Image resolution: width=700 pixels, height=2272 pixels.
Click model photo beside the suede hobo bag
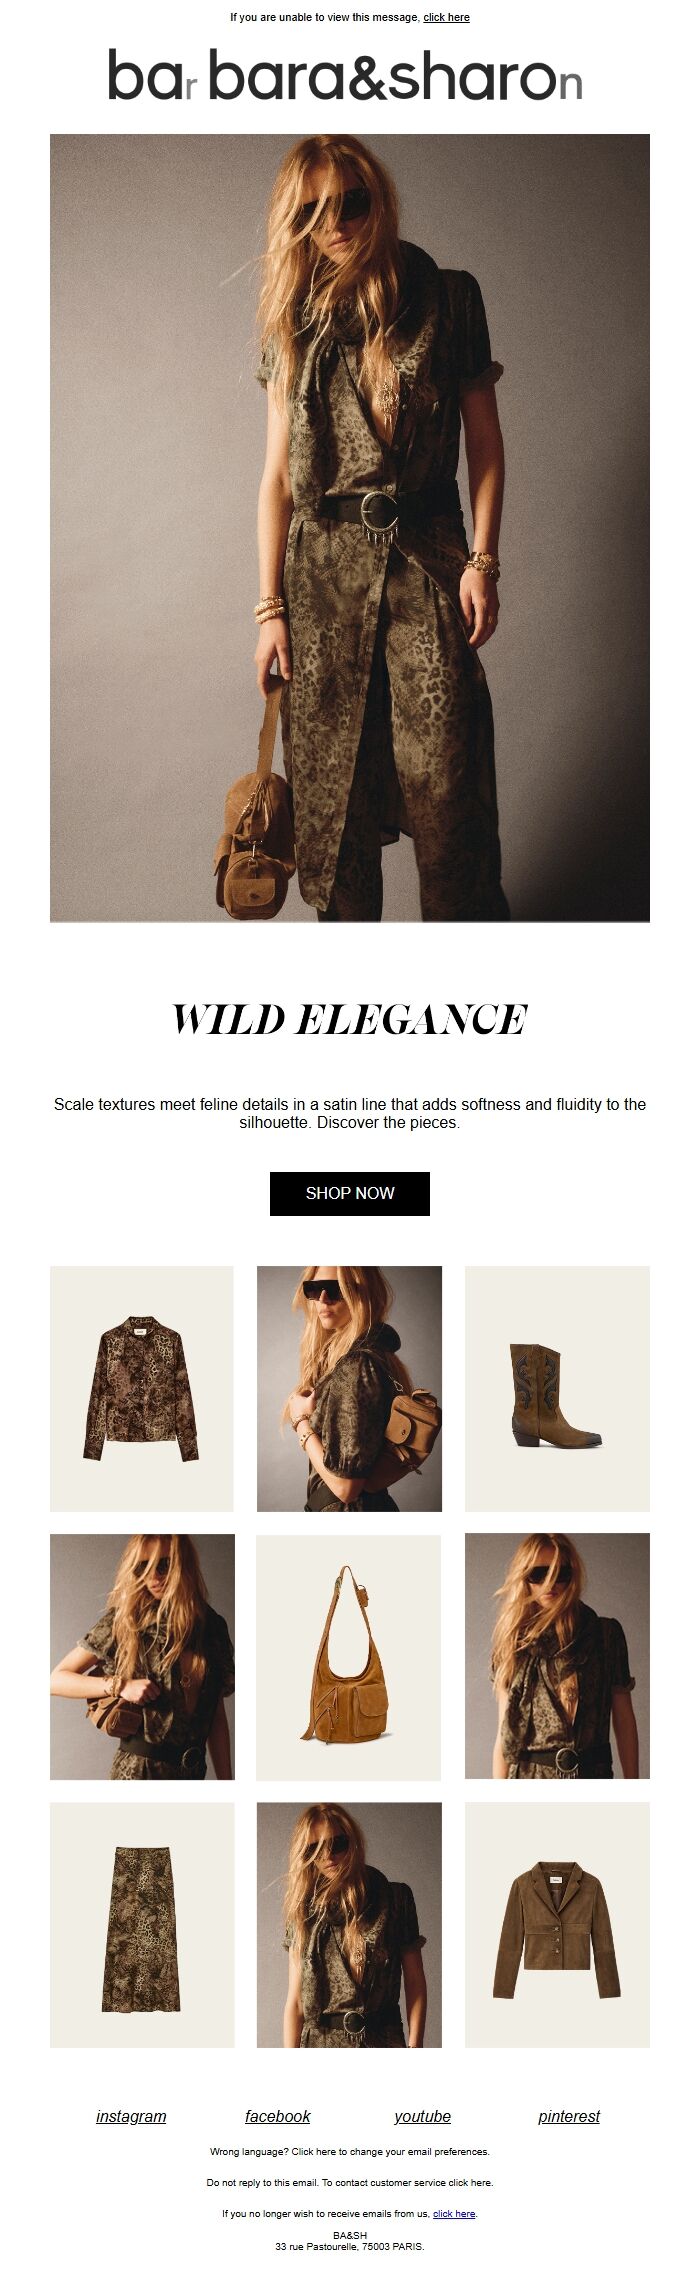[x=557, y=1657]
